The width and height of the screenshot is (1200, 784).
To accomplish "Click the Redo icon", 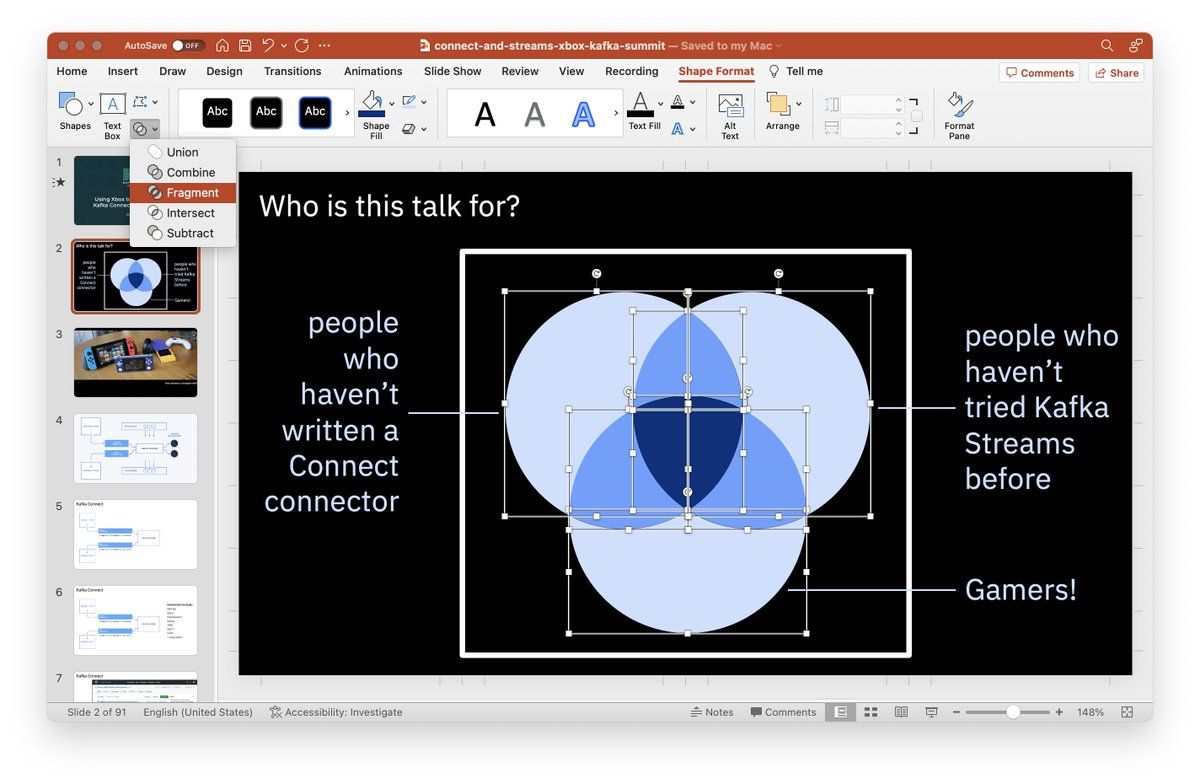I will coord(302,46).
